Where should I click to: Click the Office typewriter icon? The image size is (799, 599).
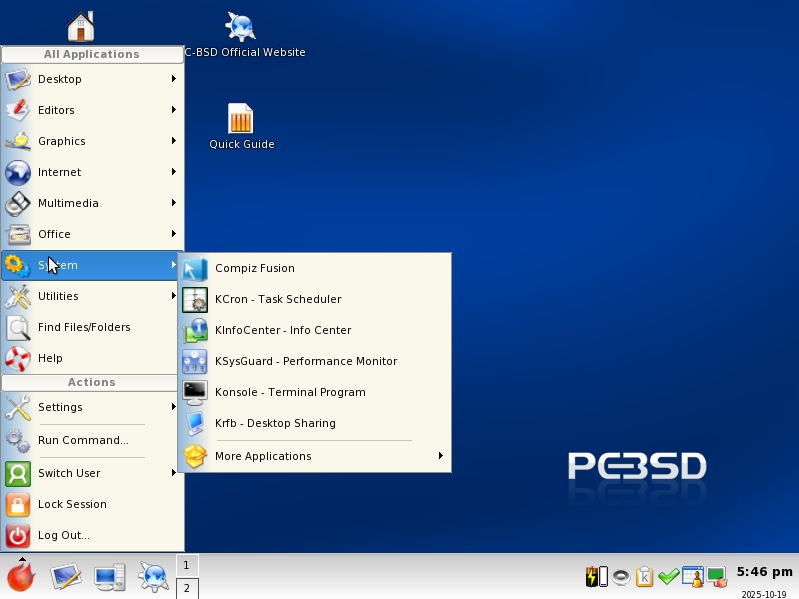click(18, 234)
